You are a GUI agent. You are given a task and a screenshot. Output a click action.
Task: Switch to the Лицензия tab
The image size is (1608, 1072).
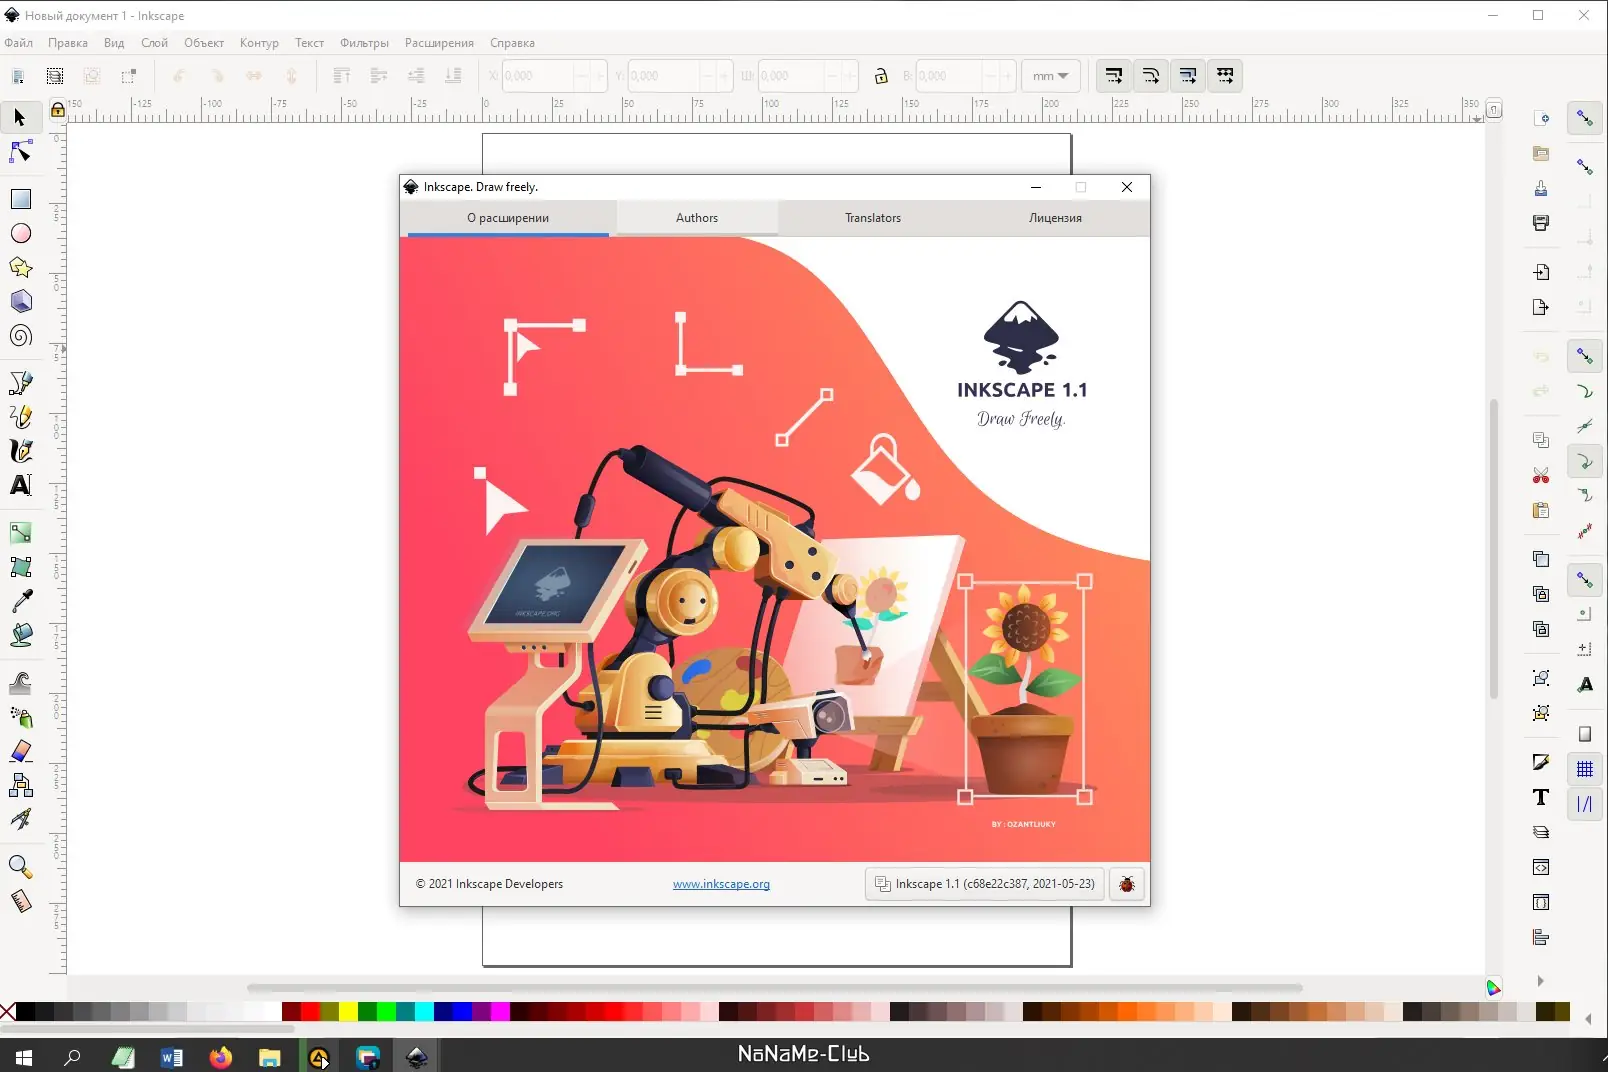[x=1055, y=218]
